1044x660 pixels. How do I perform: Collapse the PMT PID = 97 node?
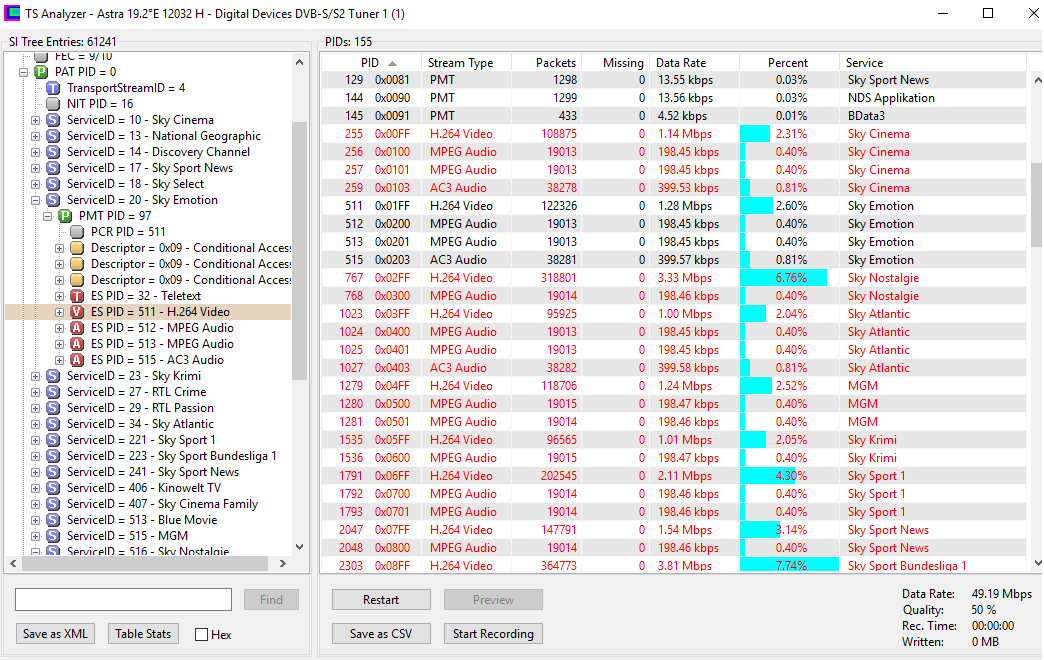tap(48, 216)
